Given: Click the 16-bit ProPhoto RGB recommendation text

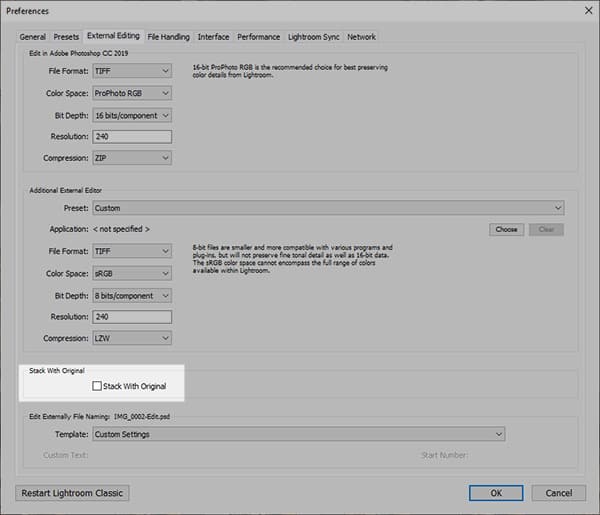Looking at the screenshot, I should pyautogui.click(x=290, y=71).
